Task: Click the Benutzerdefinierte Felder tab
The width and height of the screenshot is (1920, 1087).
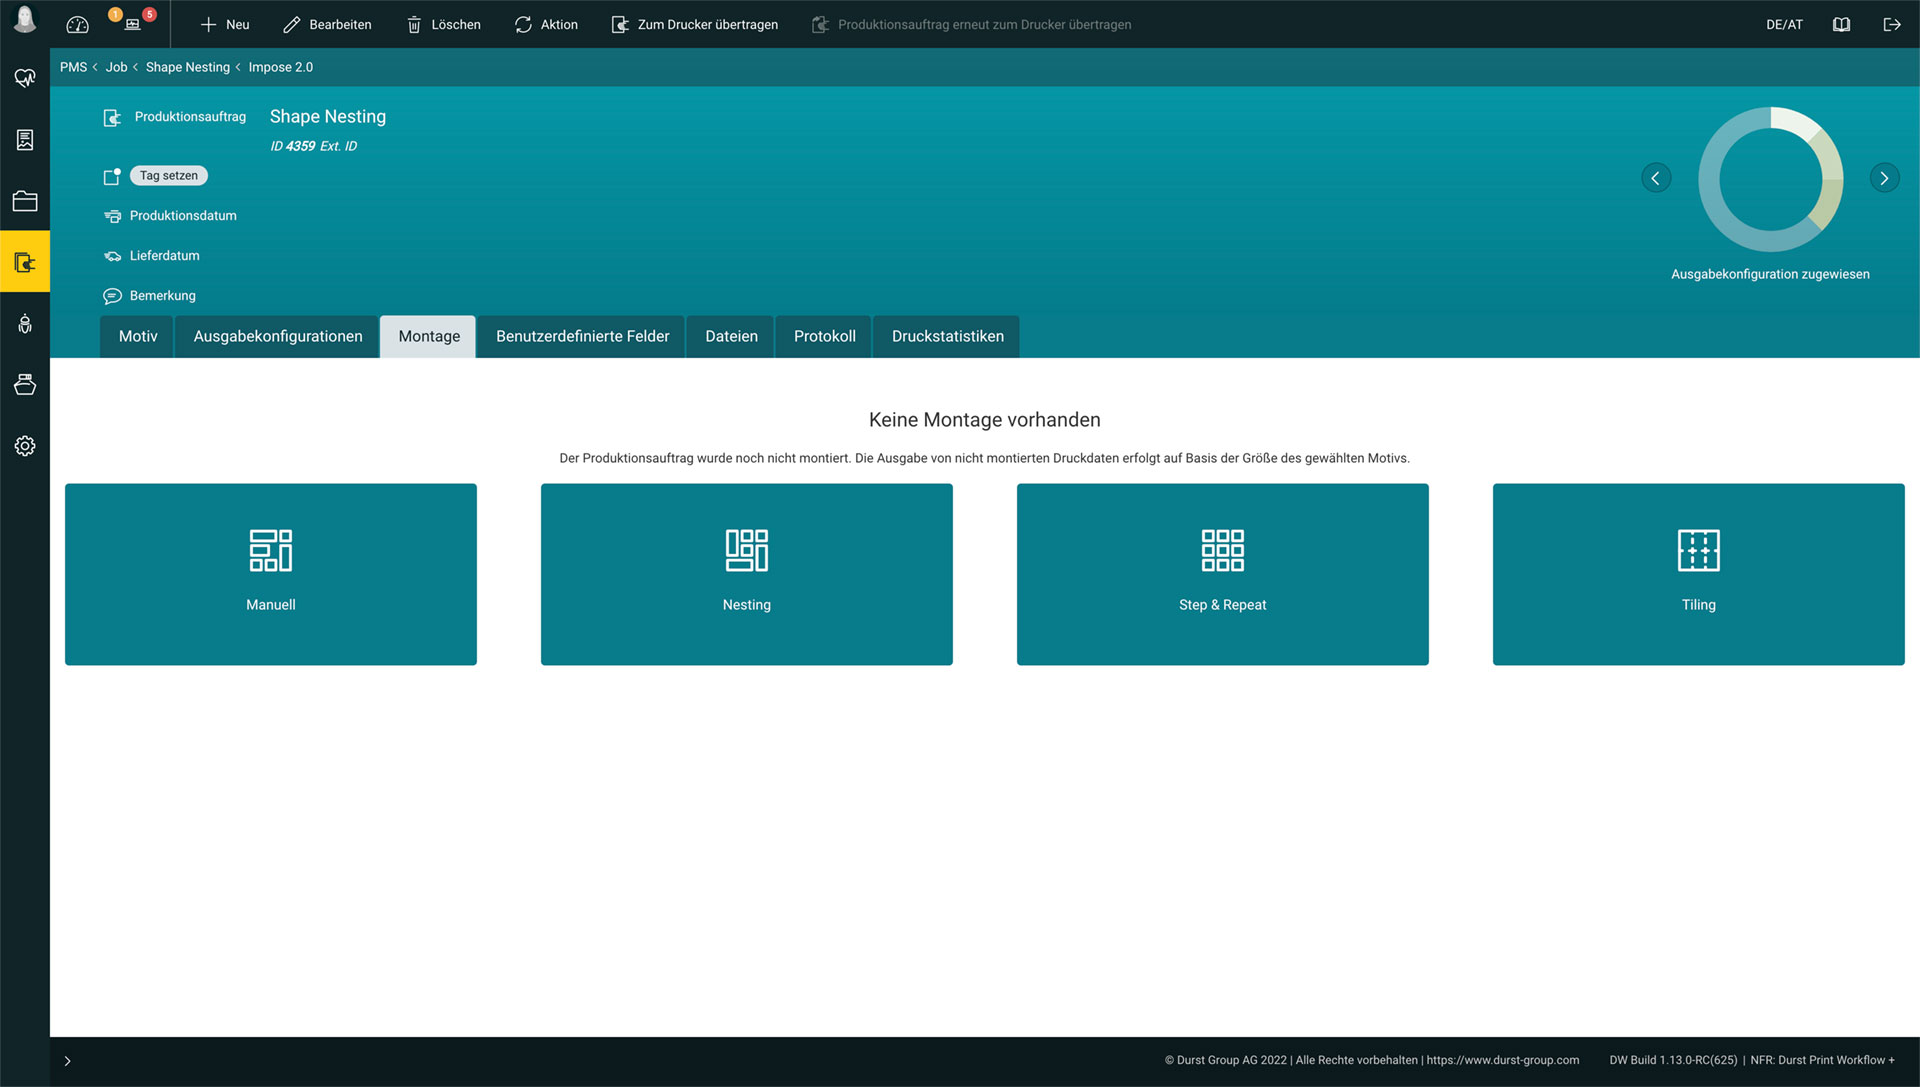Action: [x=582, y=336]
